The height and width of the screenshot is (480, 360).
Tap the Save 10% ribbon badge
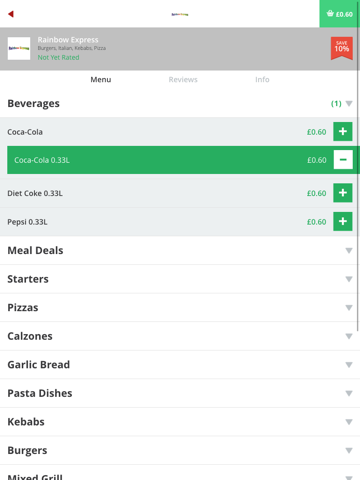(x=342, y=48)
